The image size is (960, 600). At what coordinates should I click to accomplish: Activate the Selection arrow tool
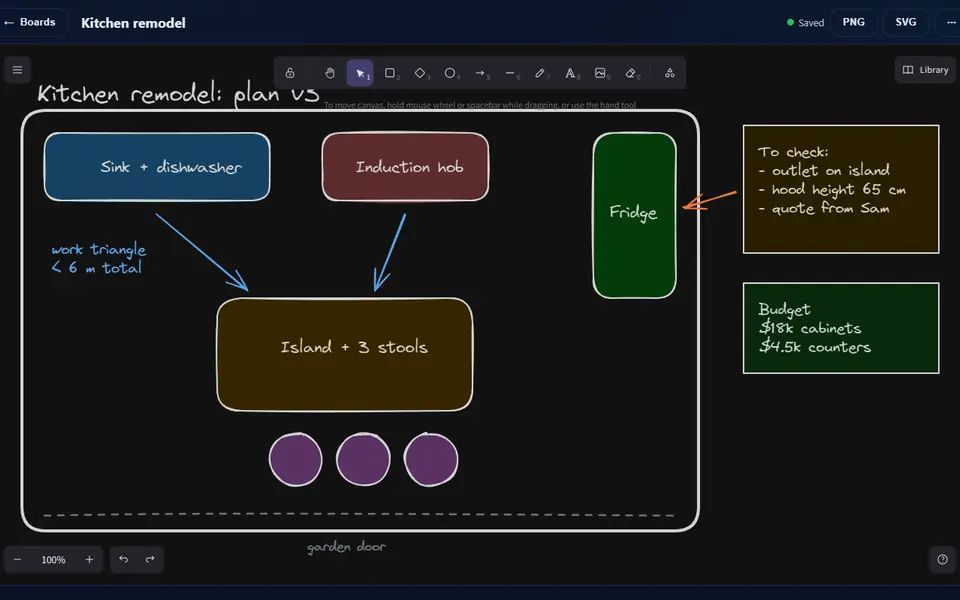[x=360, y=73]
